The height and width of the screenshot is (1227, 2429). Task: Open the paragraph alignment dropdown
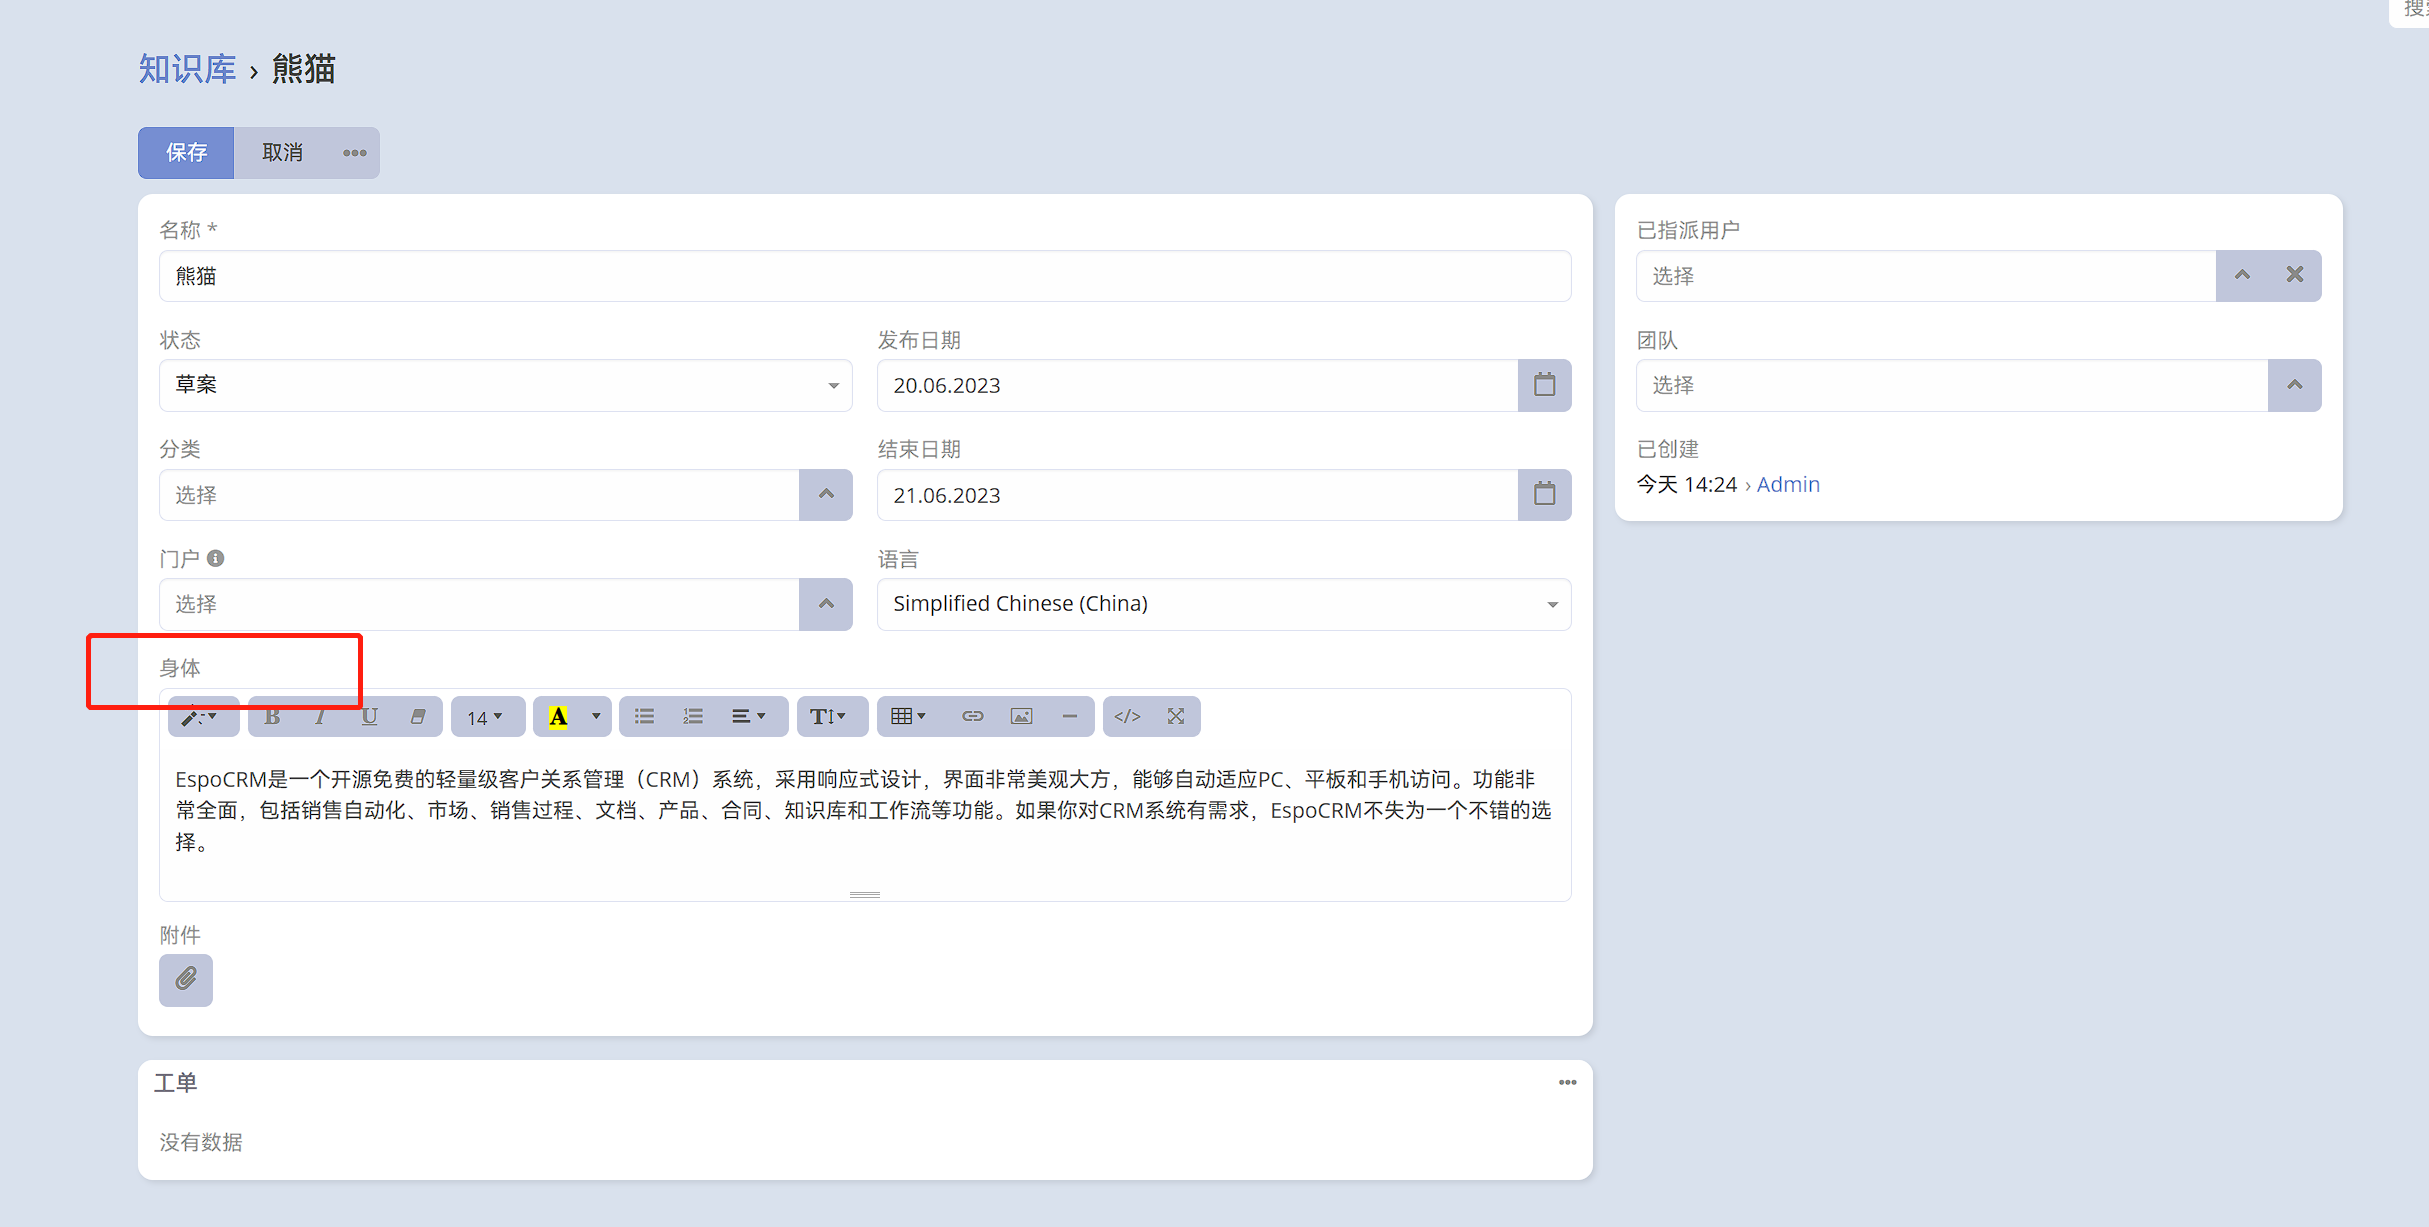tap(749, 716)
